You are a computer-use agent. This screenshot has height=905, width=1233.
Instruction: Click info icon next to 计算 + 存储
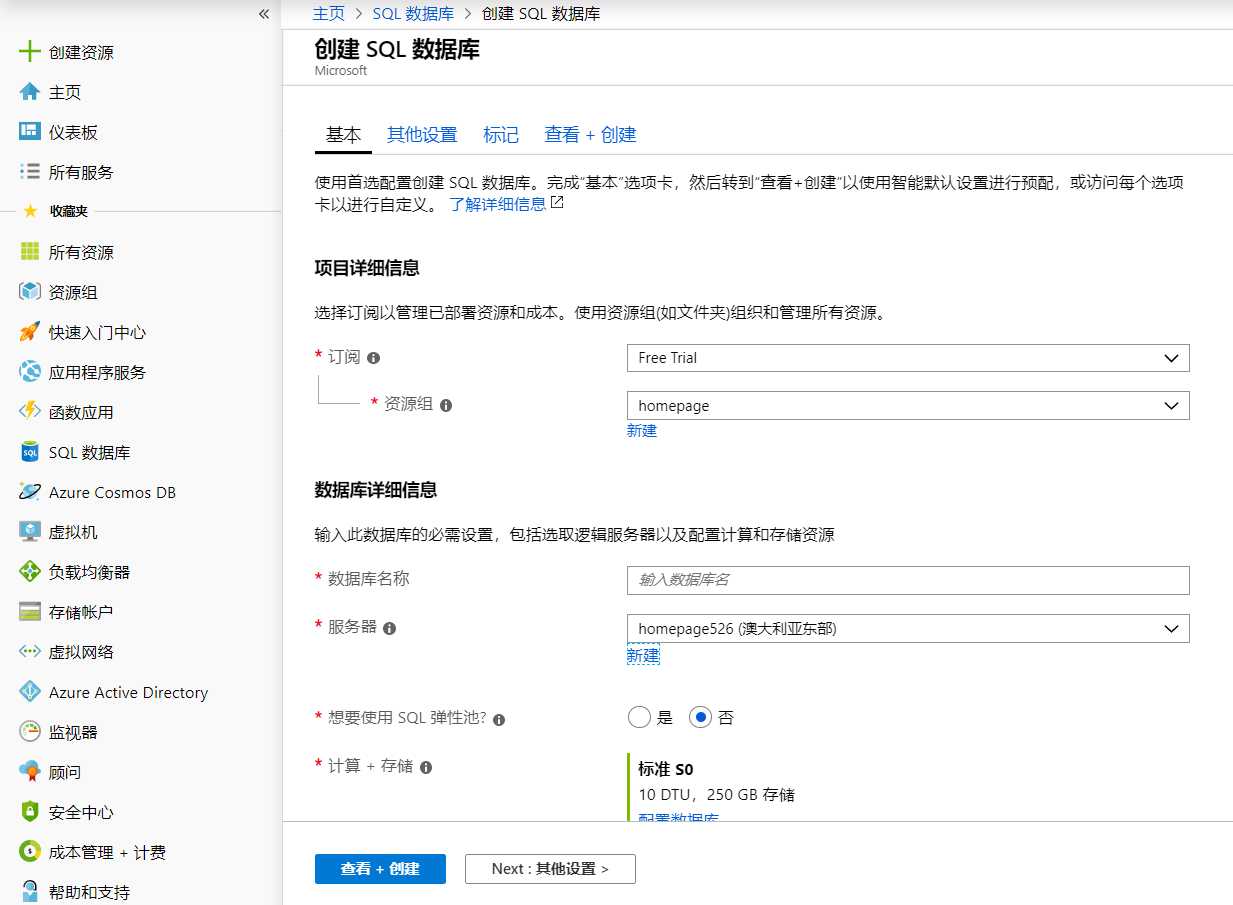click(426, 767)
